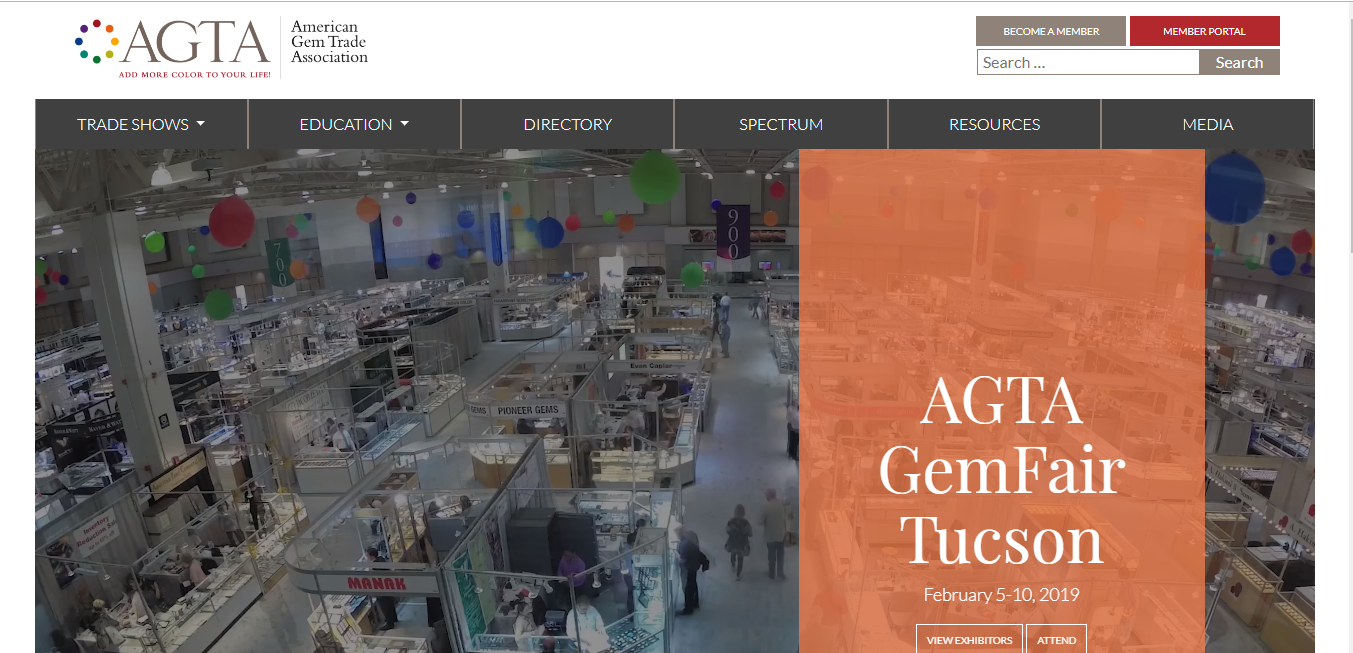Submit using the Search button
The image size is (1353, 653).
(x=1239, y=62)
